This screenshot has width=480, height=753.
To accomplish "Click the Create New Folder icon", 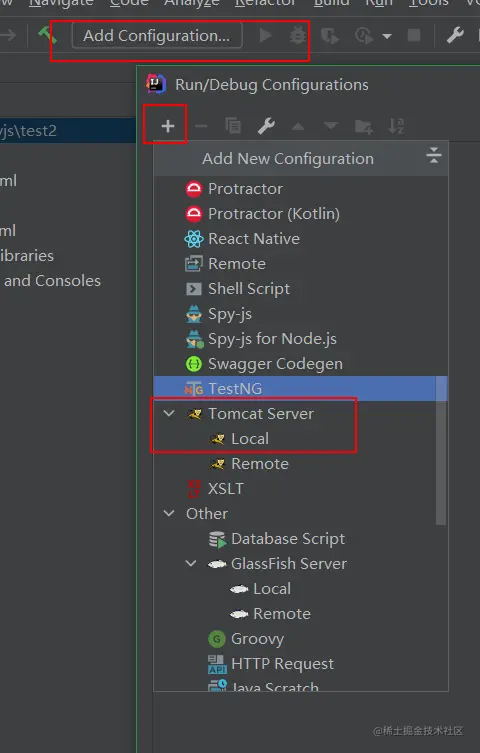I will (363, 127).
